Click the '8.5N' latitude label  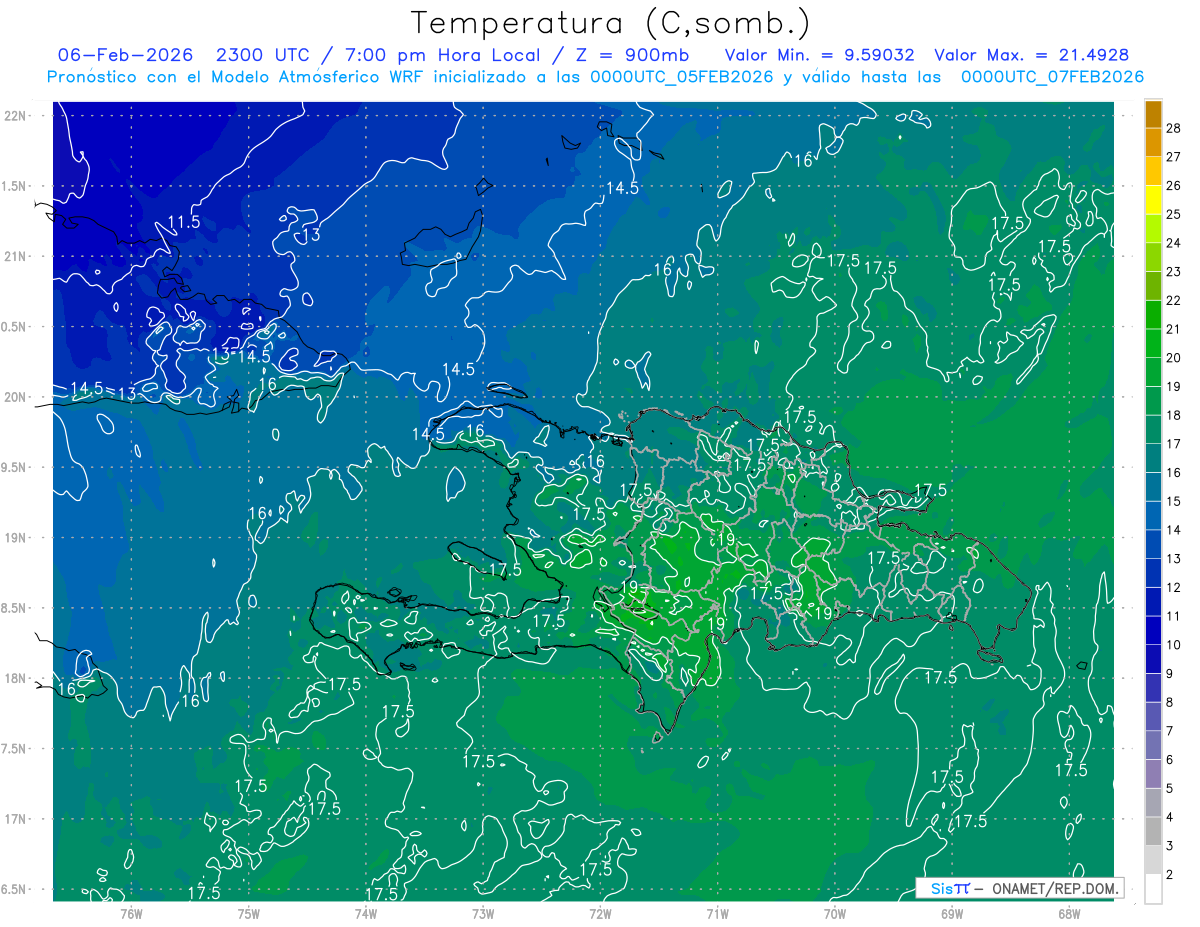click(x=15, y=608)
